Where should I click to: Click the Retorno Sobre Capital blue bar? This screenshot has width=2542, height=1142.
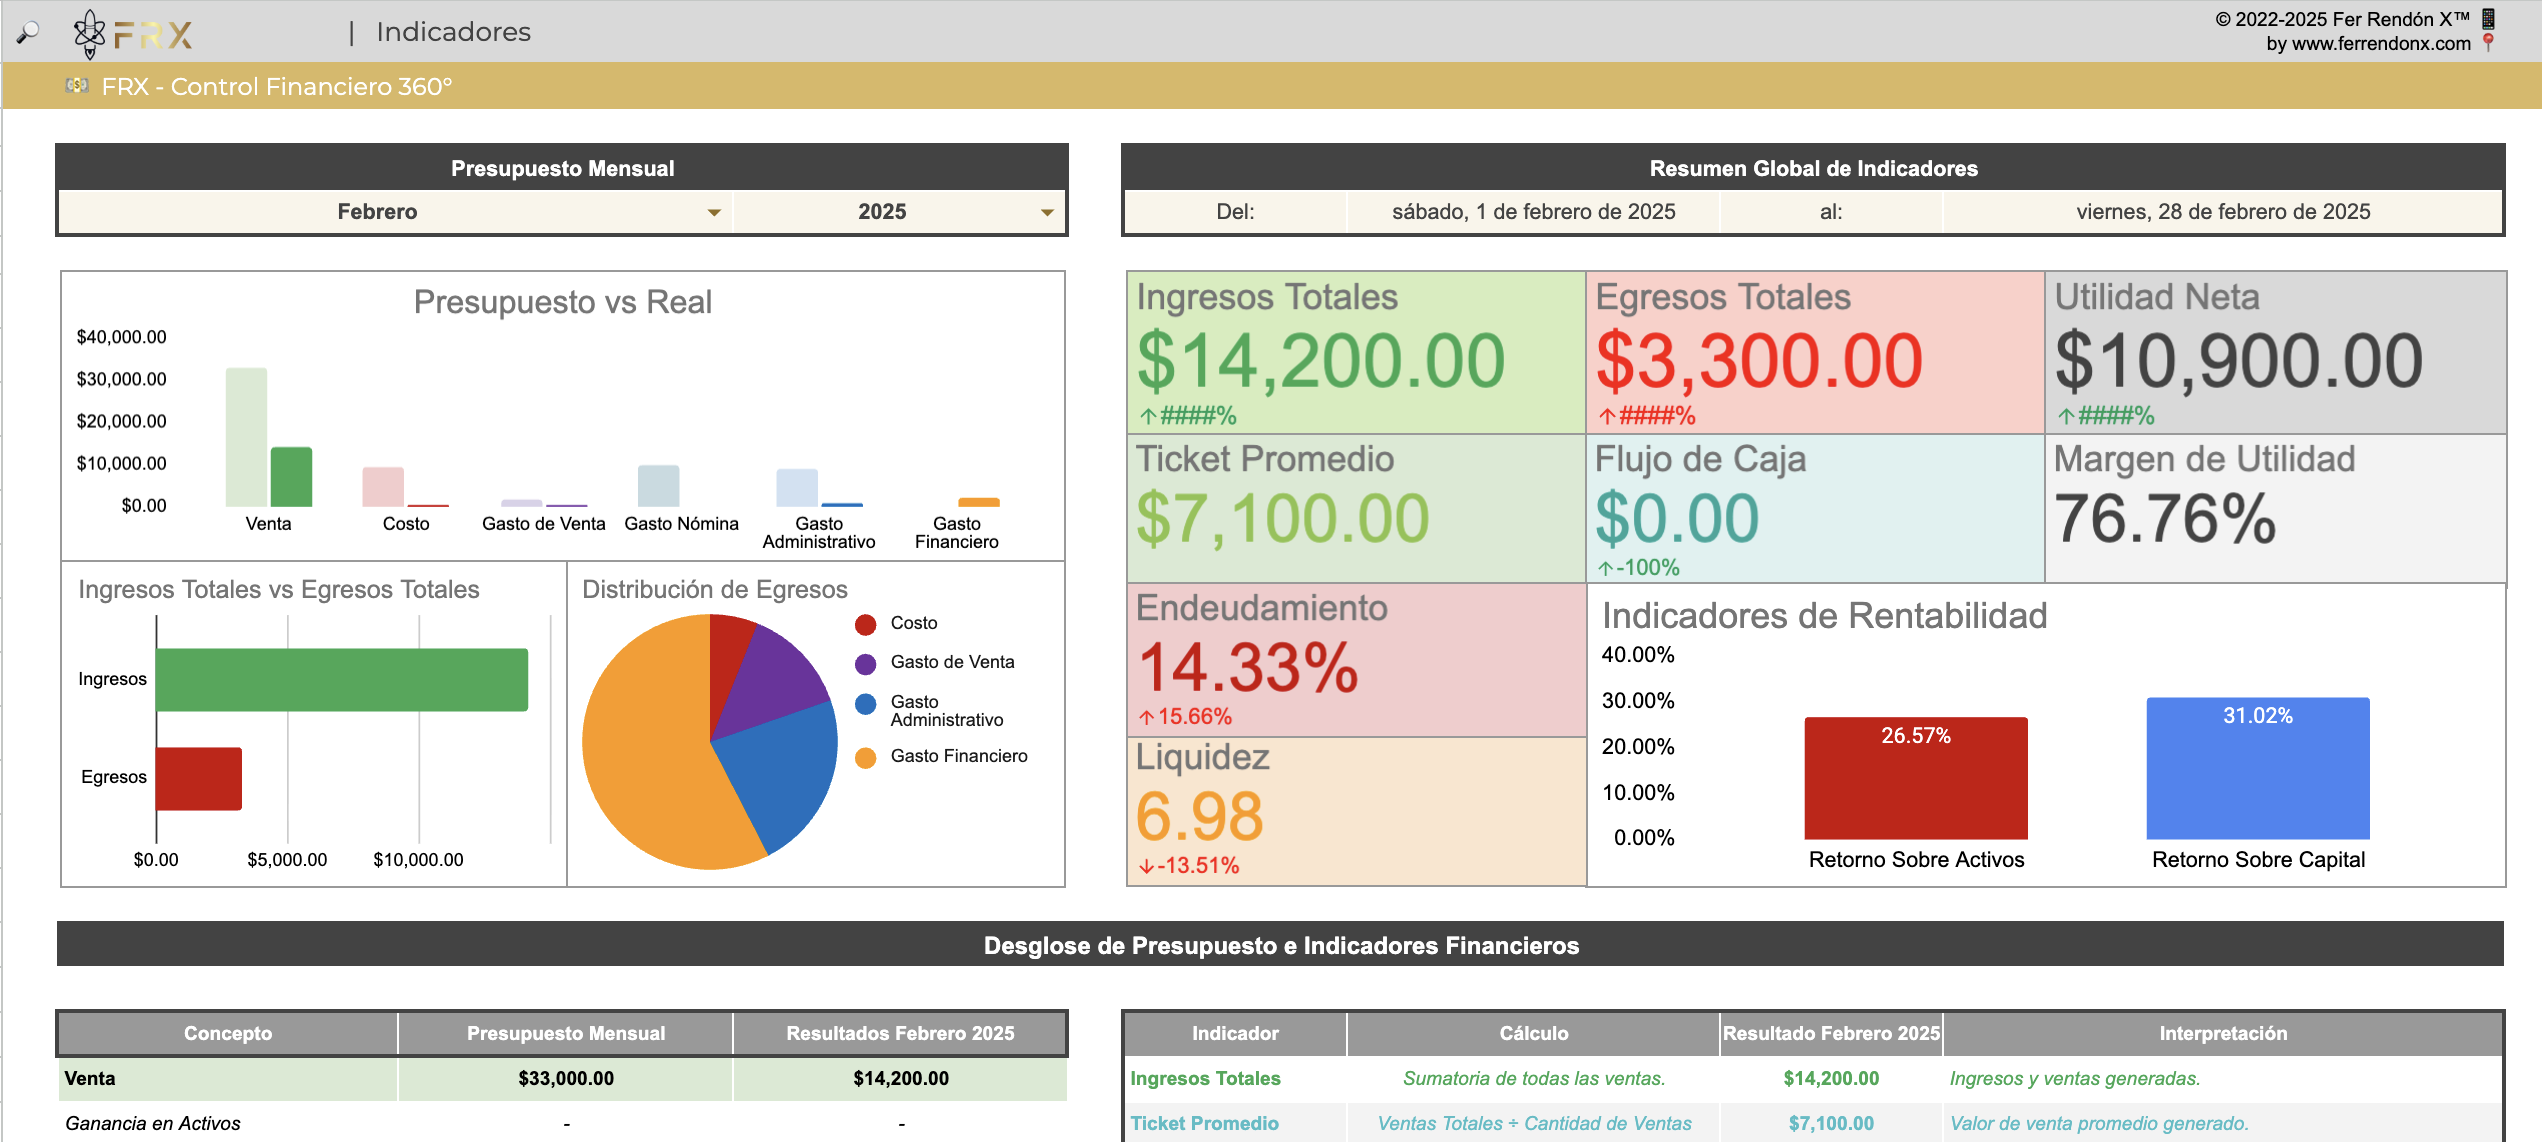point(2257,770)
